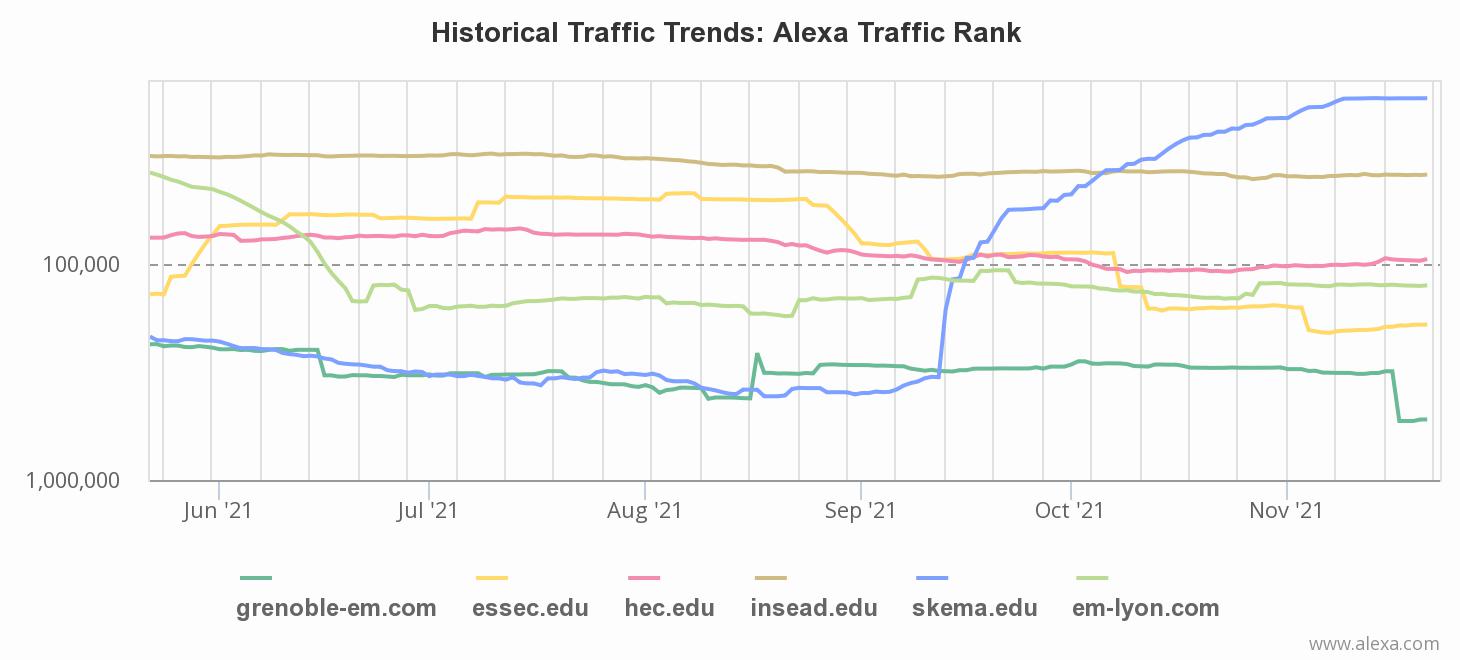
Task: Click the Nov '21 axis label
Action: (x=1287, y=511)
